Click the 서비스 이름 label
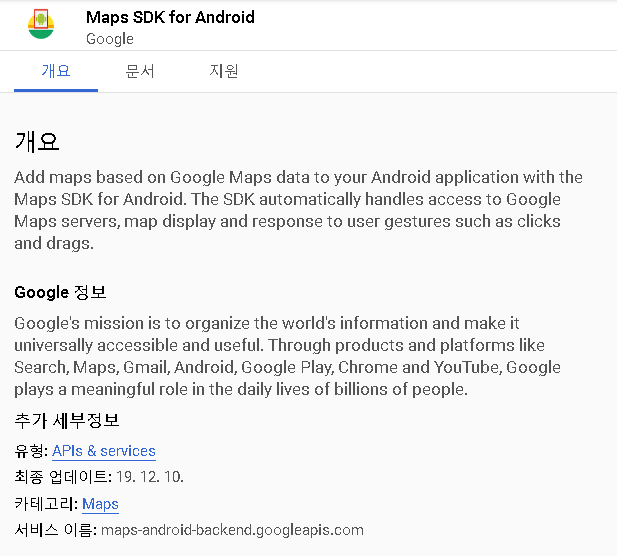The height and width of the screenshot is (556, 617). (x=56, y=530)
